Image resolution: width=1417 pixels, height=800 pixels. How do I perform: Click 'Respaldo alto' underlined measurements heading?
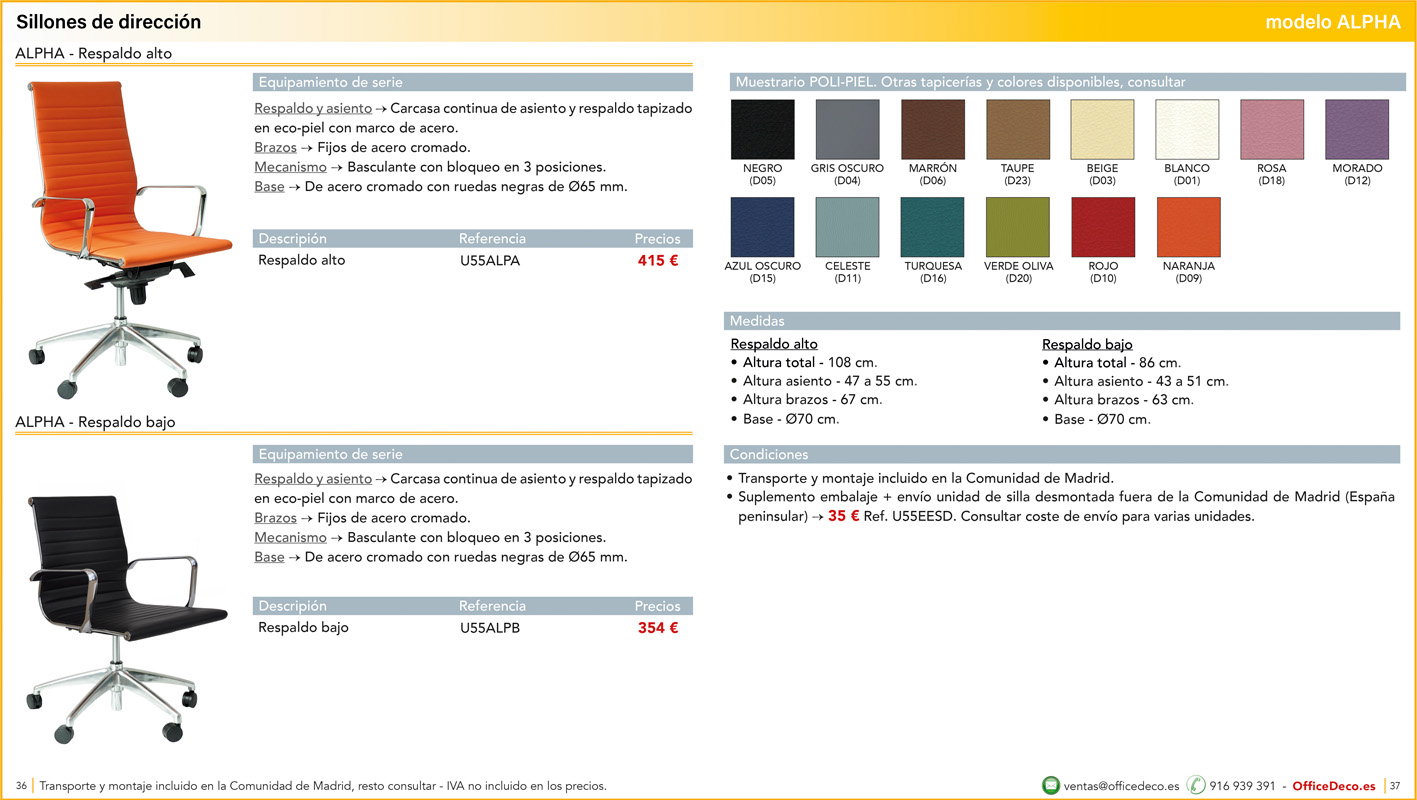[x=774, y=344]
